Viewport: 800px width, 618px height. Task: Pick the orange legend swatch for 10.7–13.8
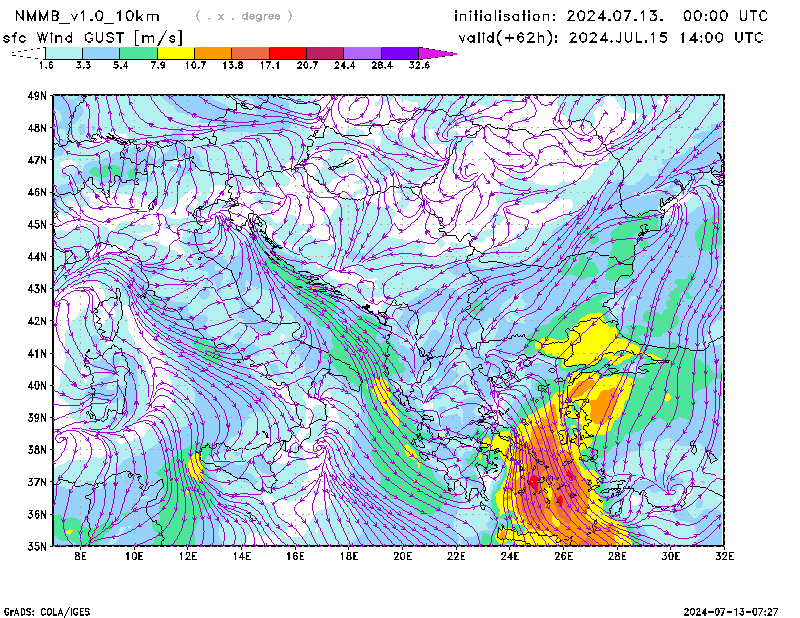(x=213, y=53)
